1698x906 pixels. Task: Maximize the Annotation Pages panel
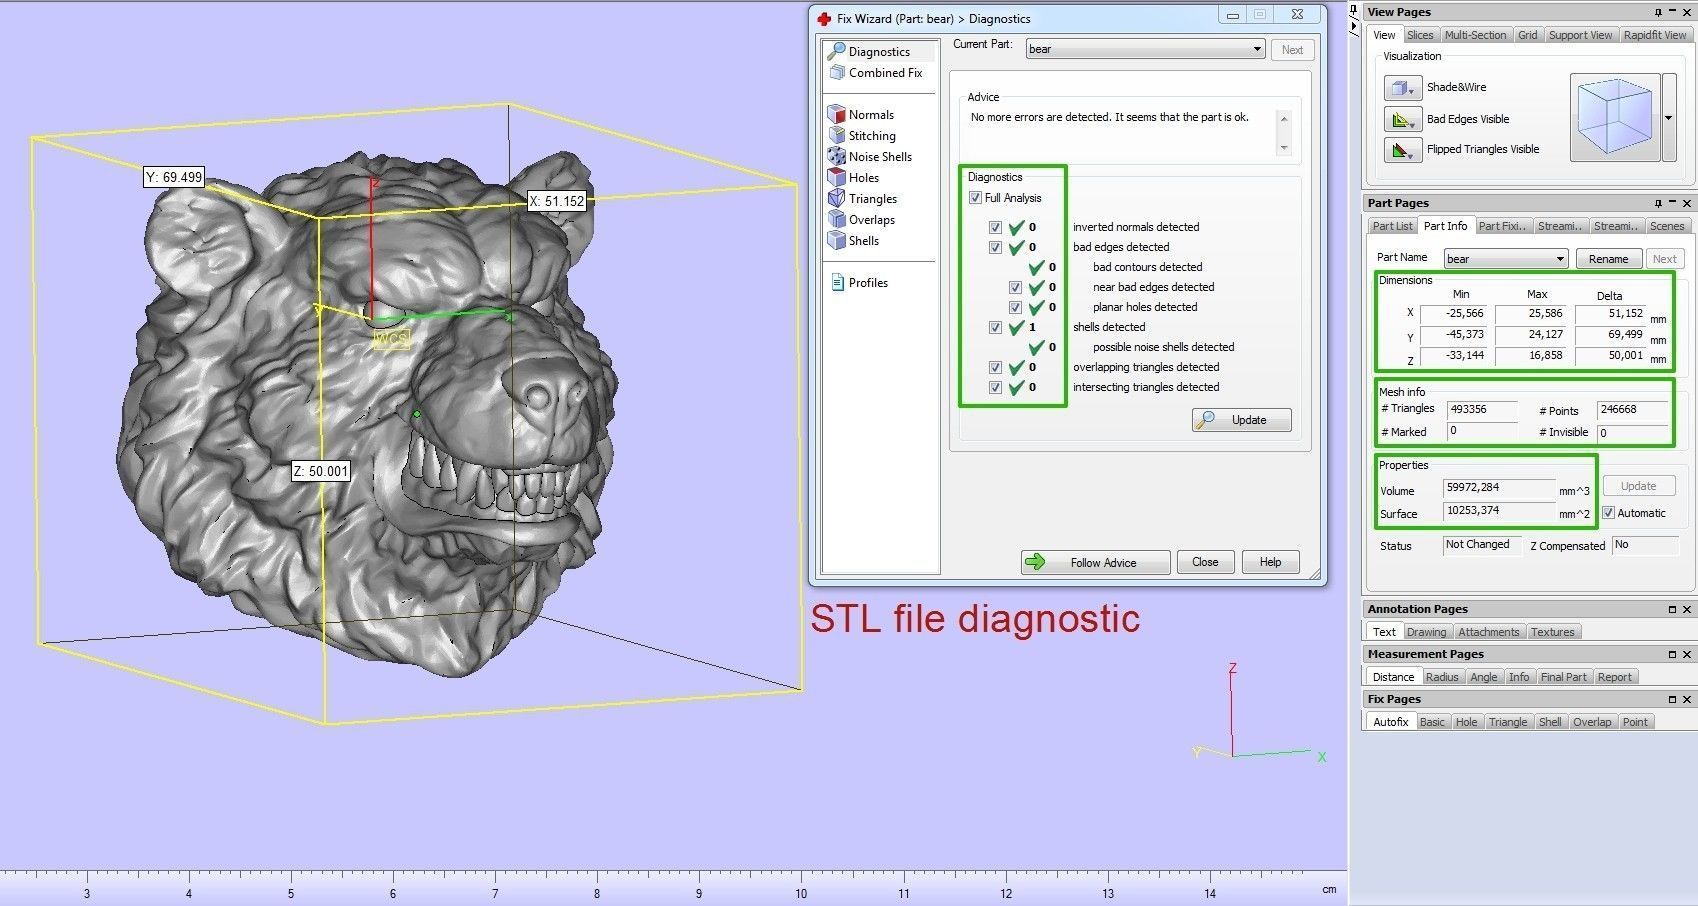[1672, 609]
